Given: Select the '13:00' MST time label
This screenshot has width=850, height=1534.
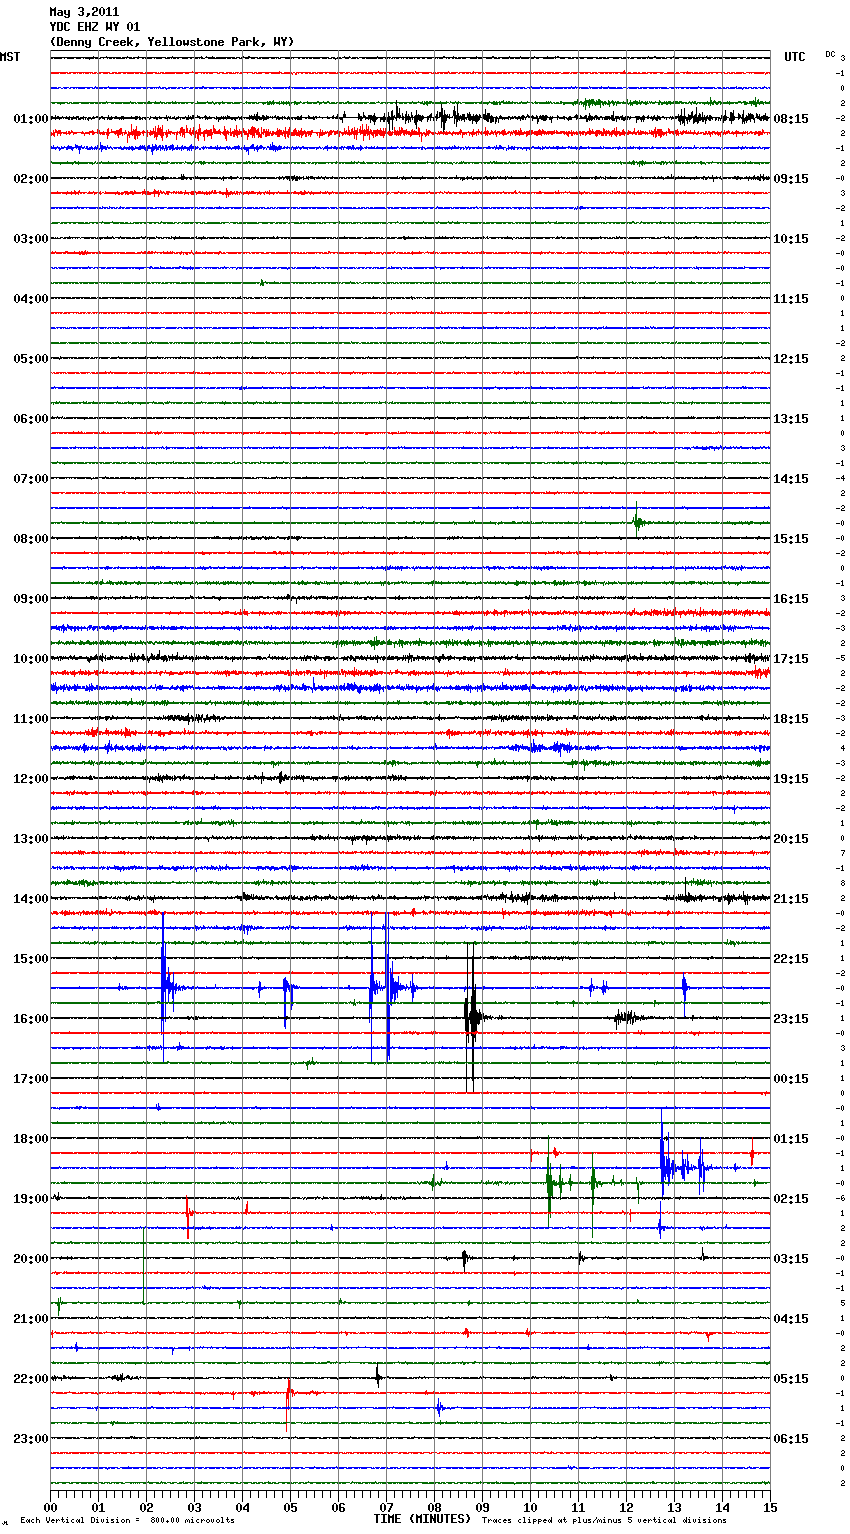Looking at the screenshot, I should click(x=31, y=839).
